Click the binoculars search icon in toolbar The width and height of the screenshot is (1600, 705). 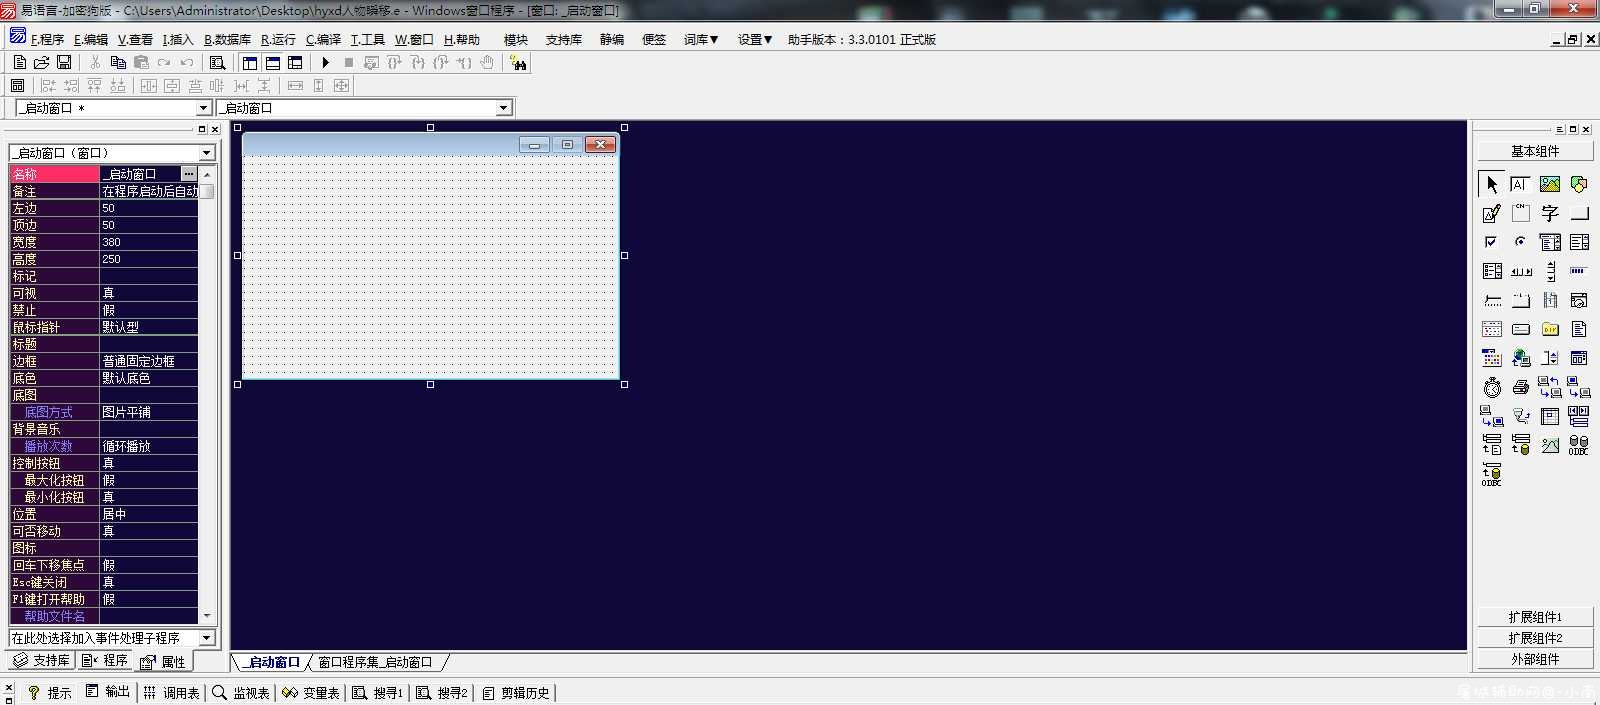coord(518,62)
